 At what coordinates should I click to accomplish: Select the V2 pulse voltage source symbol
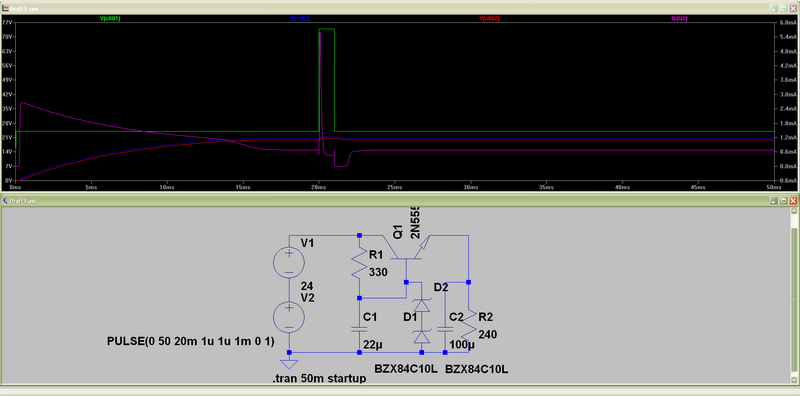tap(289, 317)
